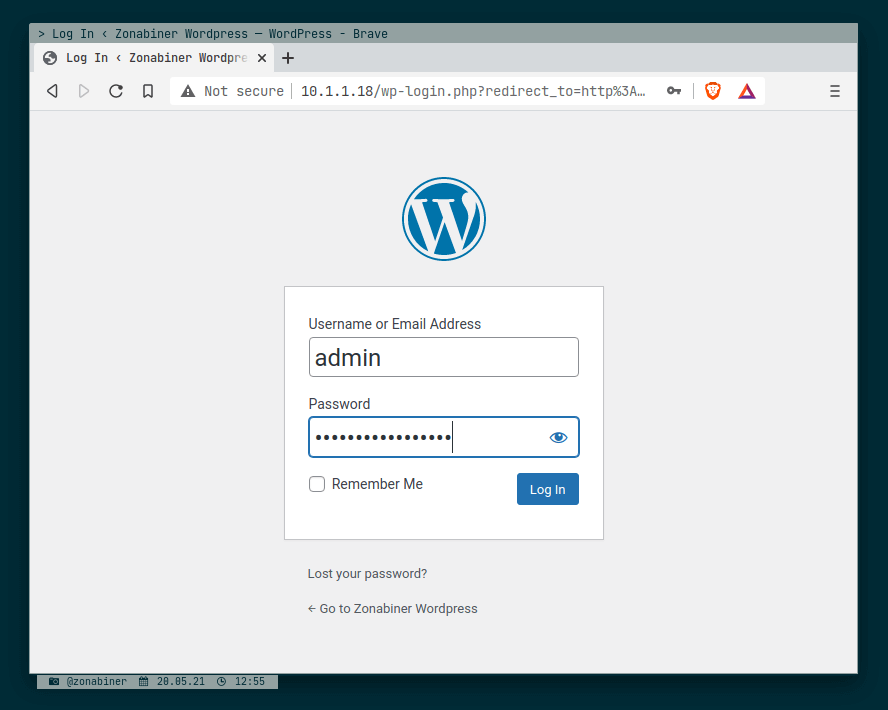Open saved passwords via the key icon
Screen dimensions: 888x710
(x=674, y=91)
